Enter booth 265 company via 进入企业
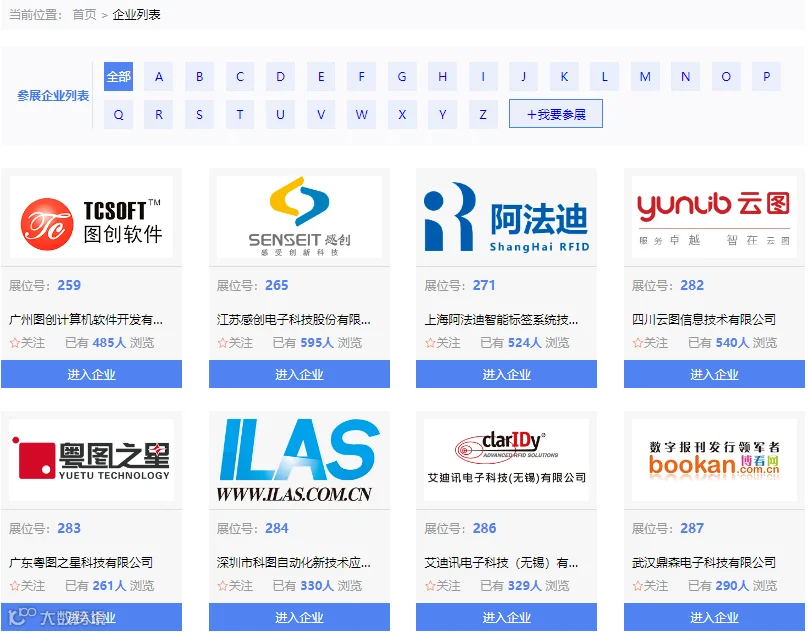 299,374
